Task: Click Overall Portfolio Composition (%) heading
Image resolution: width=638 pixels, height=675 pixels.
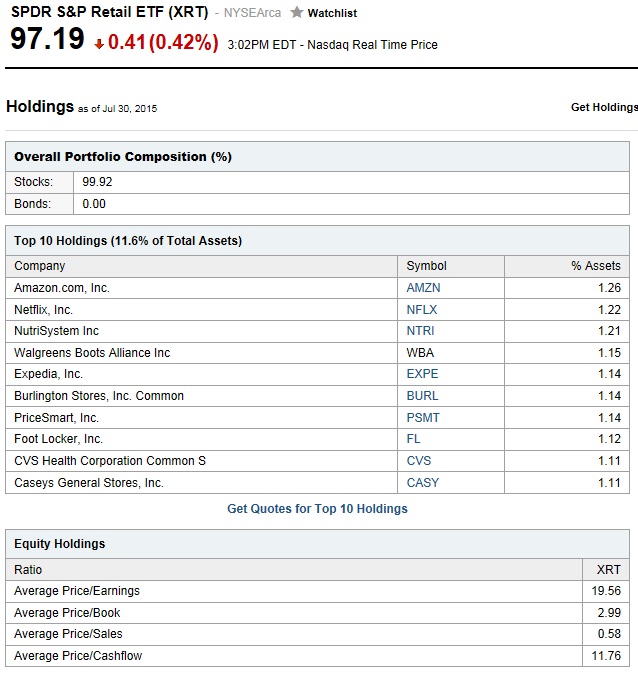Action: click(123, 157)
